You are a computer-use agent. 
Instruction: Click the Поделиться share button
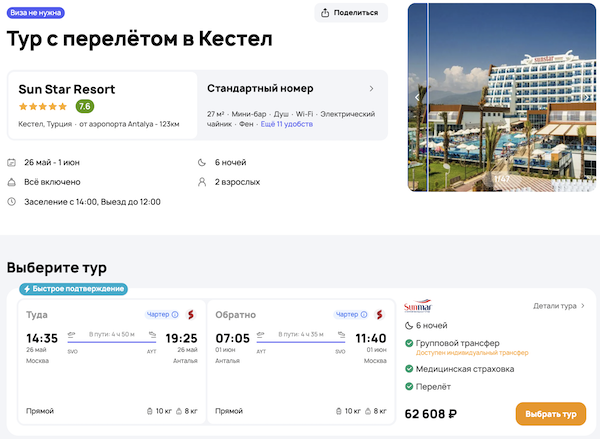(351, 13)
